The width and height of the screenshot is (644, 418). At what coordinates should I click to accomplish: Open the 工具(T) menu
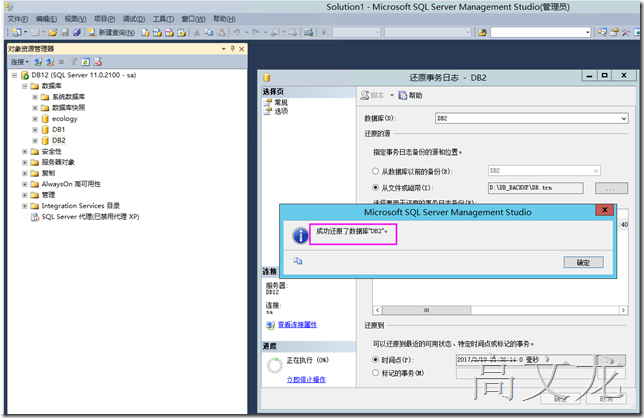(163, 19)
